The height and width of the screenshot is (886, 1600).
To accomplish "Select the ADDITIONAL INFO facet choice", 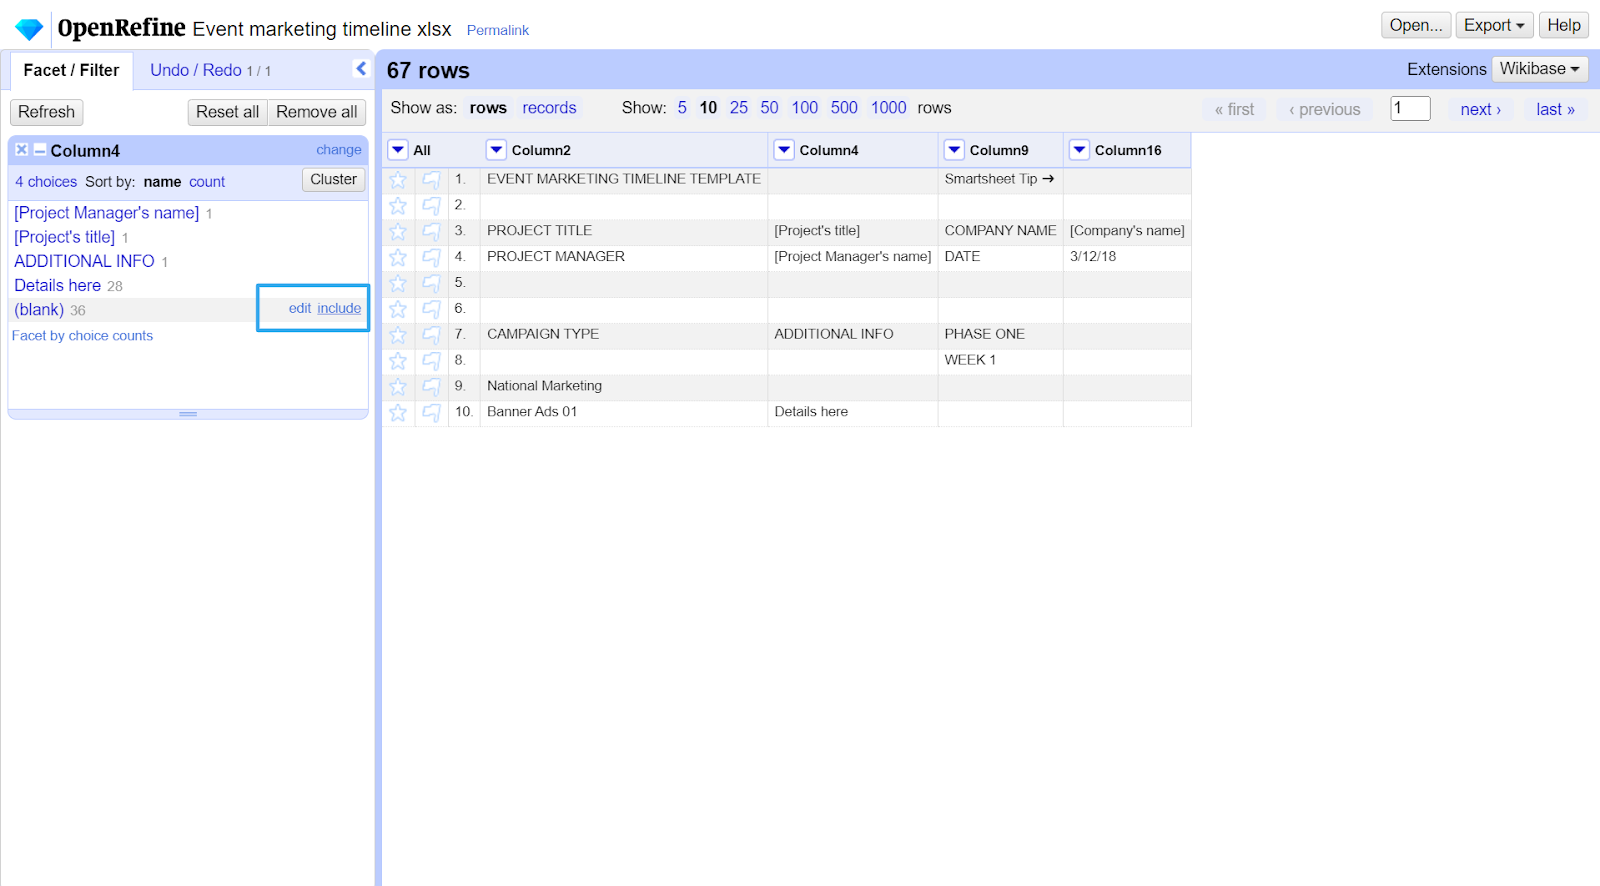I will point(84,261).
